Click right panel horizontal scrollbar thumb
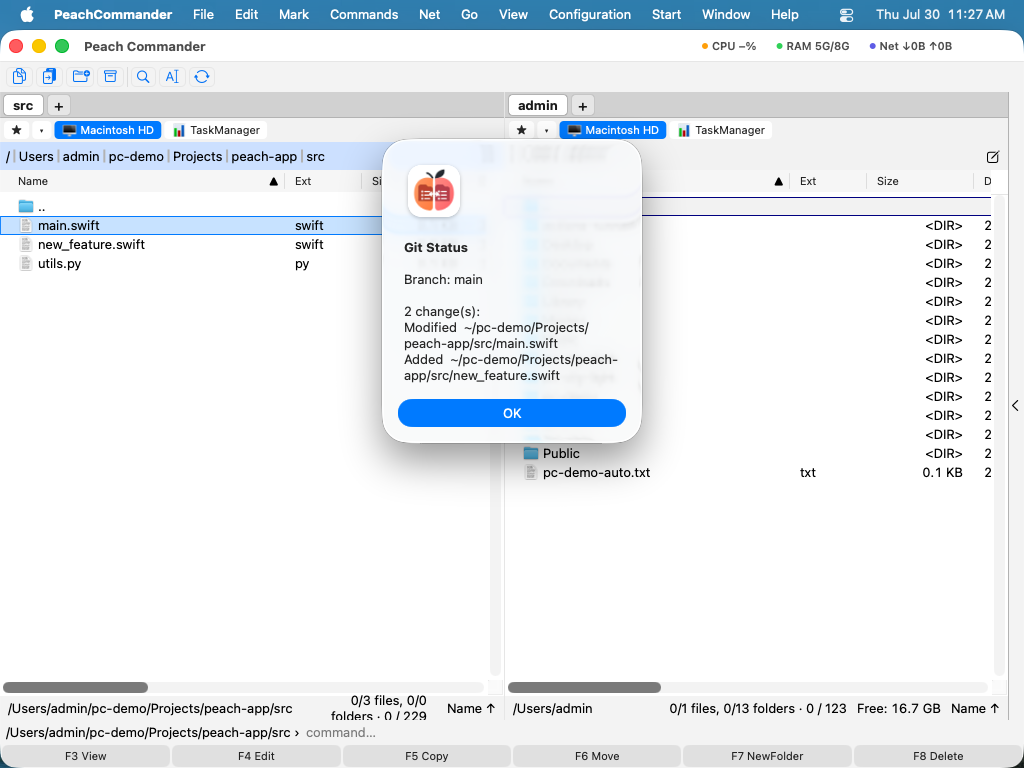 click(x=584, y=687)
